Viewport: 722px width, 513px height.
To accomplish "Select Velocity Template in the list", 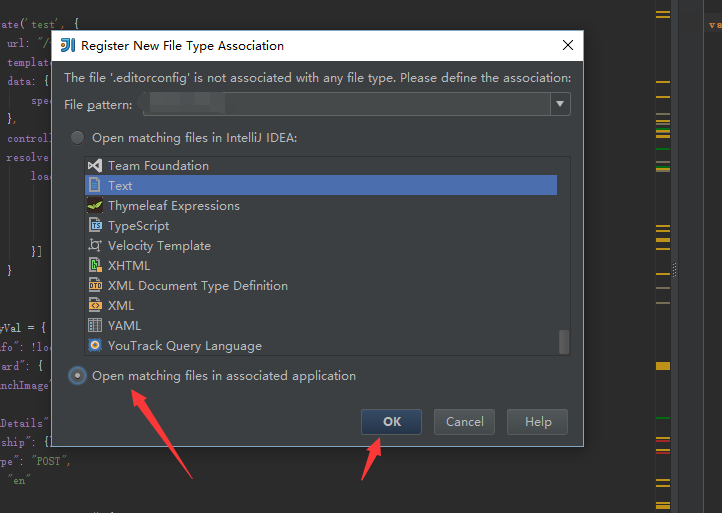I will pos(321,245).
